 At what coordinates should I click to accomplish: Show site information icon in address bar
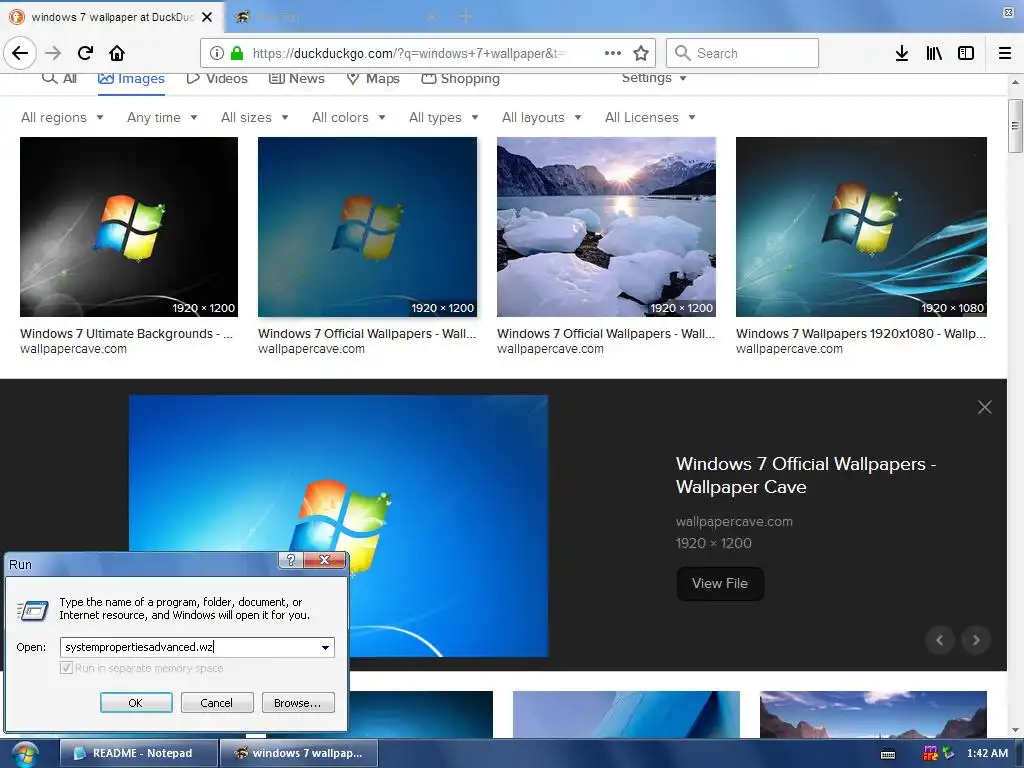click(217, 54)
